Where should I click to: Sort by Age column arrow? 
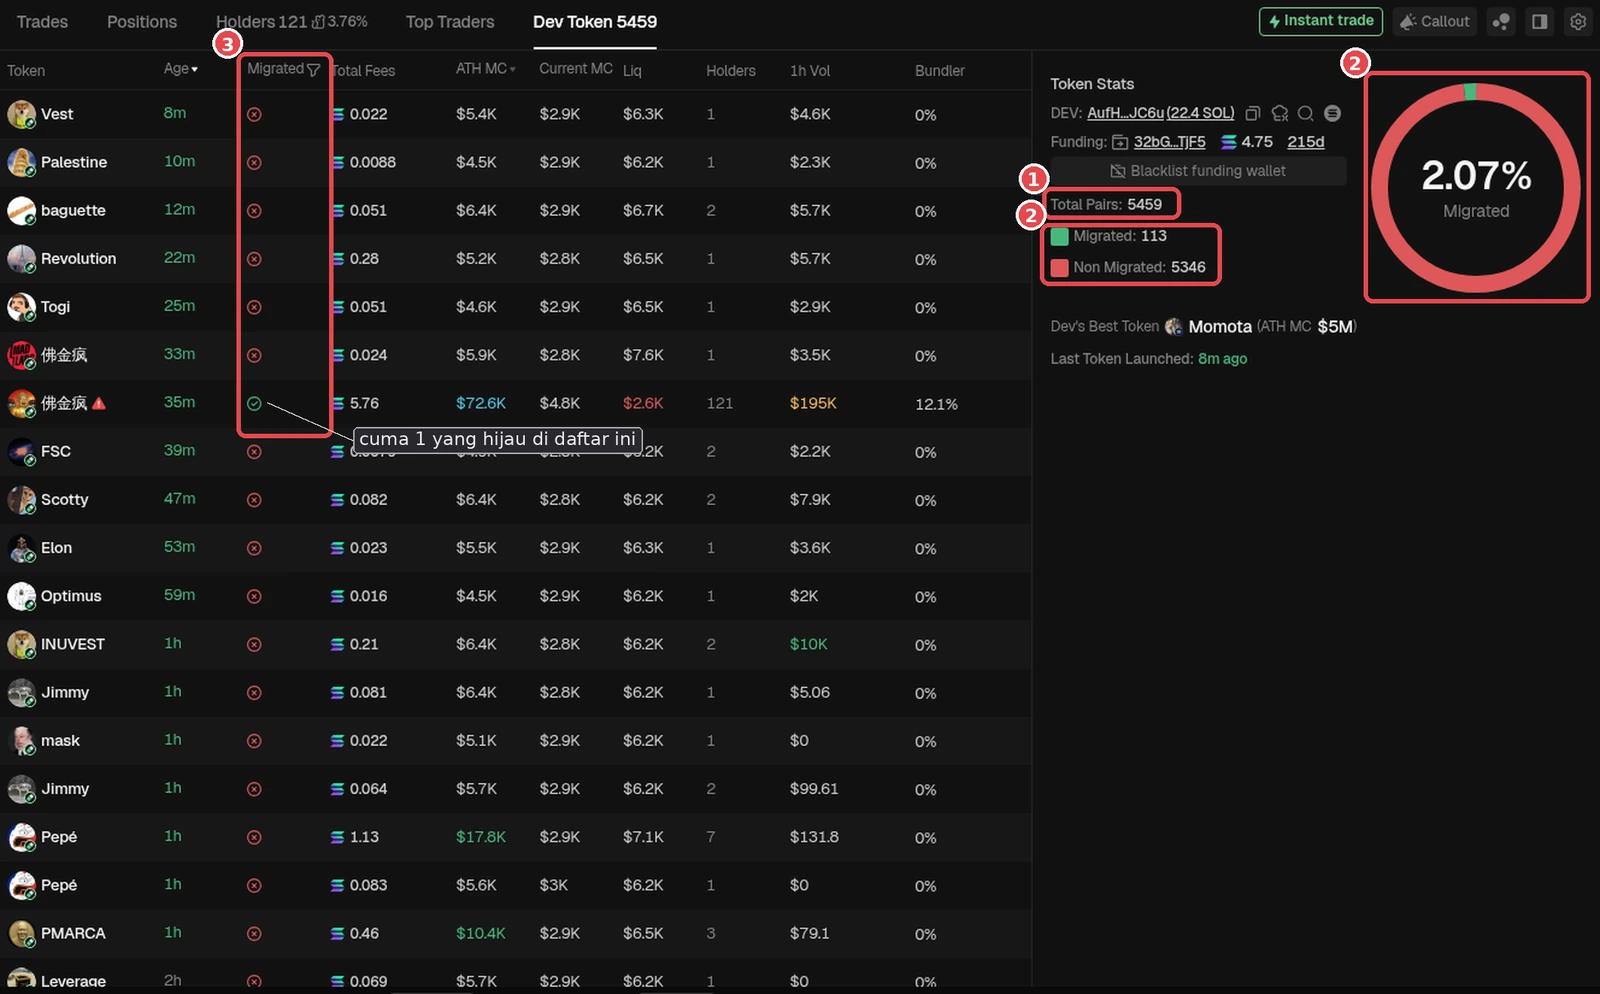click(194, 69)
